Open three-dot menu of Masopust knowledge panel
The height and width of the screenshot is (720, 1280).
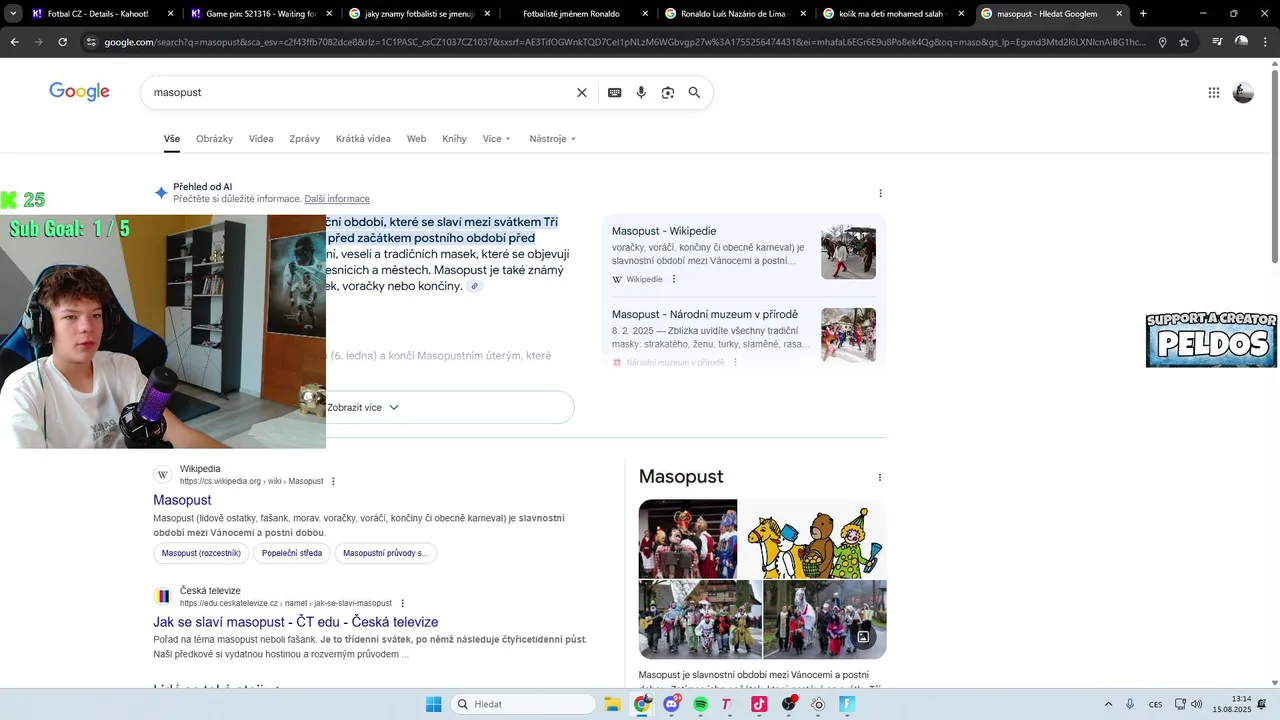[880, 478]
